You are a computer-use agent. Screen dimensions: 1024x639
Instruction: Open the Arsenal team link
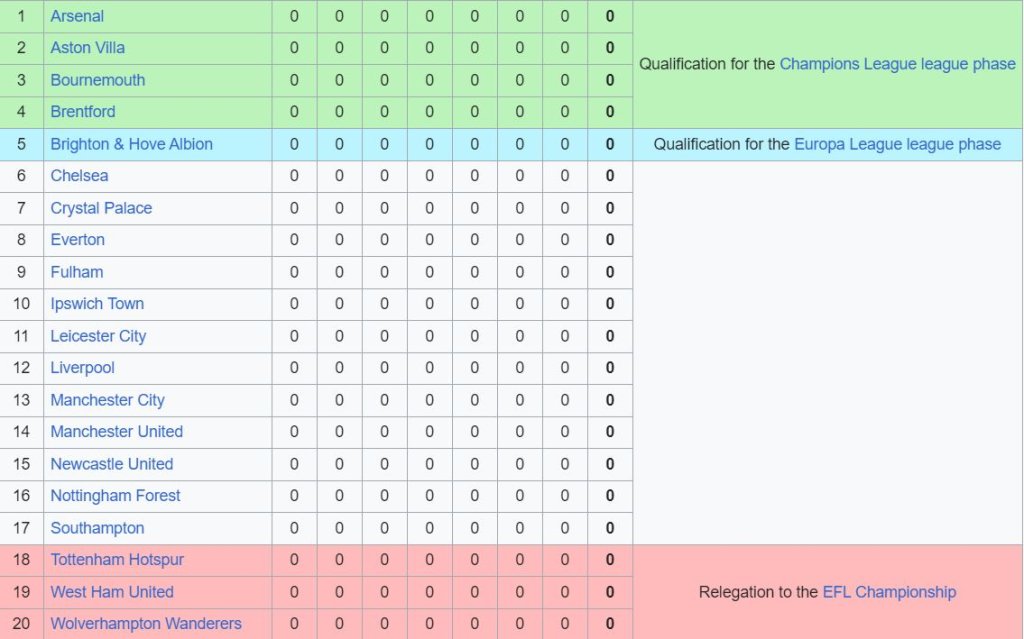(x=77, y=16)
